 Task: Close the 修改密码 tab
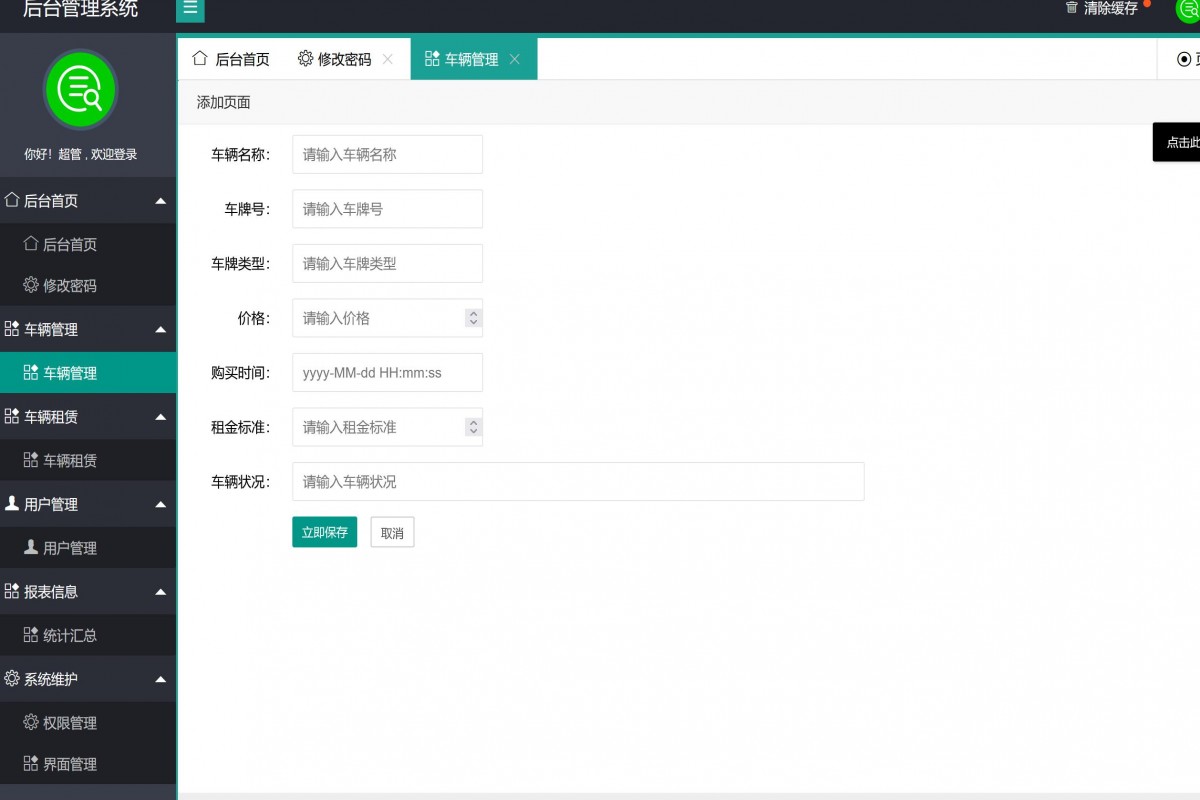pyautogui.click(x=388, y=60)
